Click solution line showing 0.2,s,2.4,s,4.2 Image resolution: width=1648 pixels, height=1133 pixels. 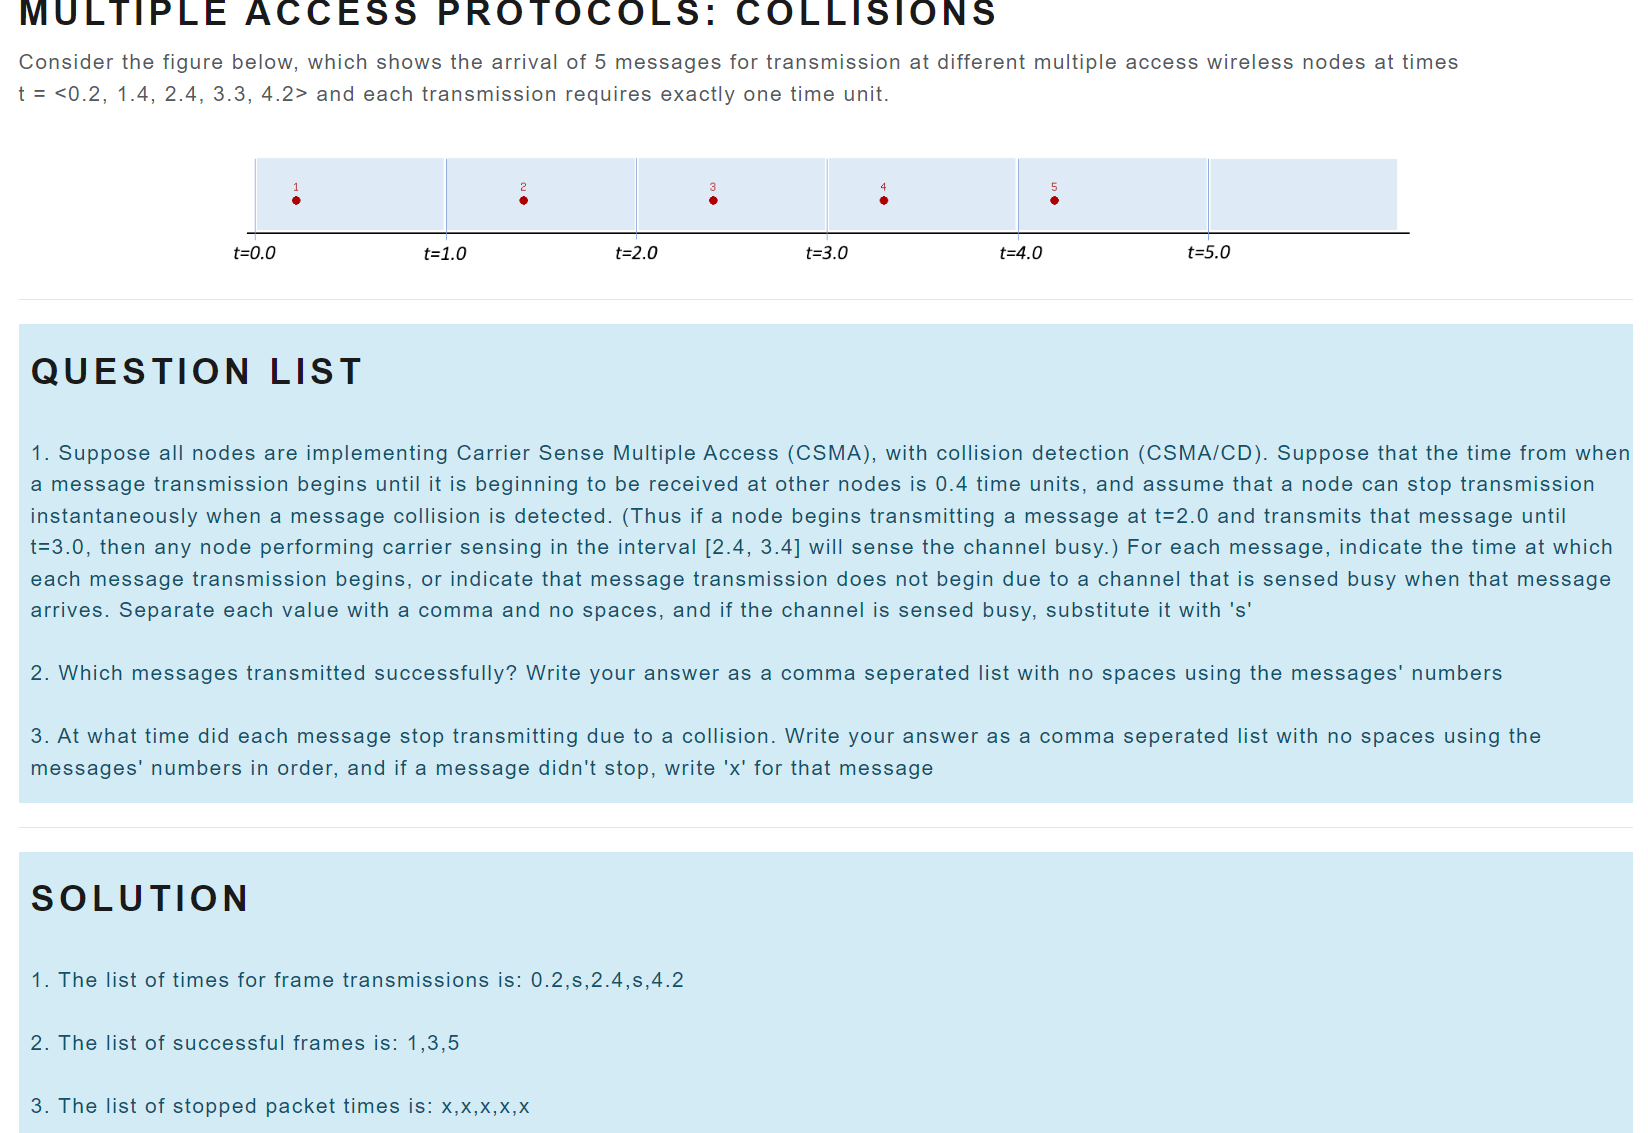pyautogui.click(x=357, y=980)
